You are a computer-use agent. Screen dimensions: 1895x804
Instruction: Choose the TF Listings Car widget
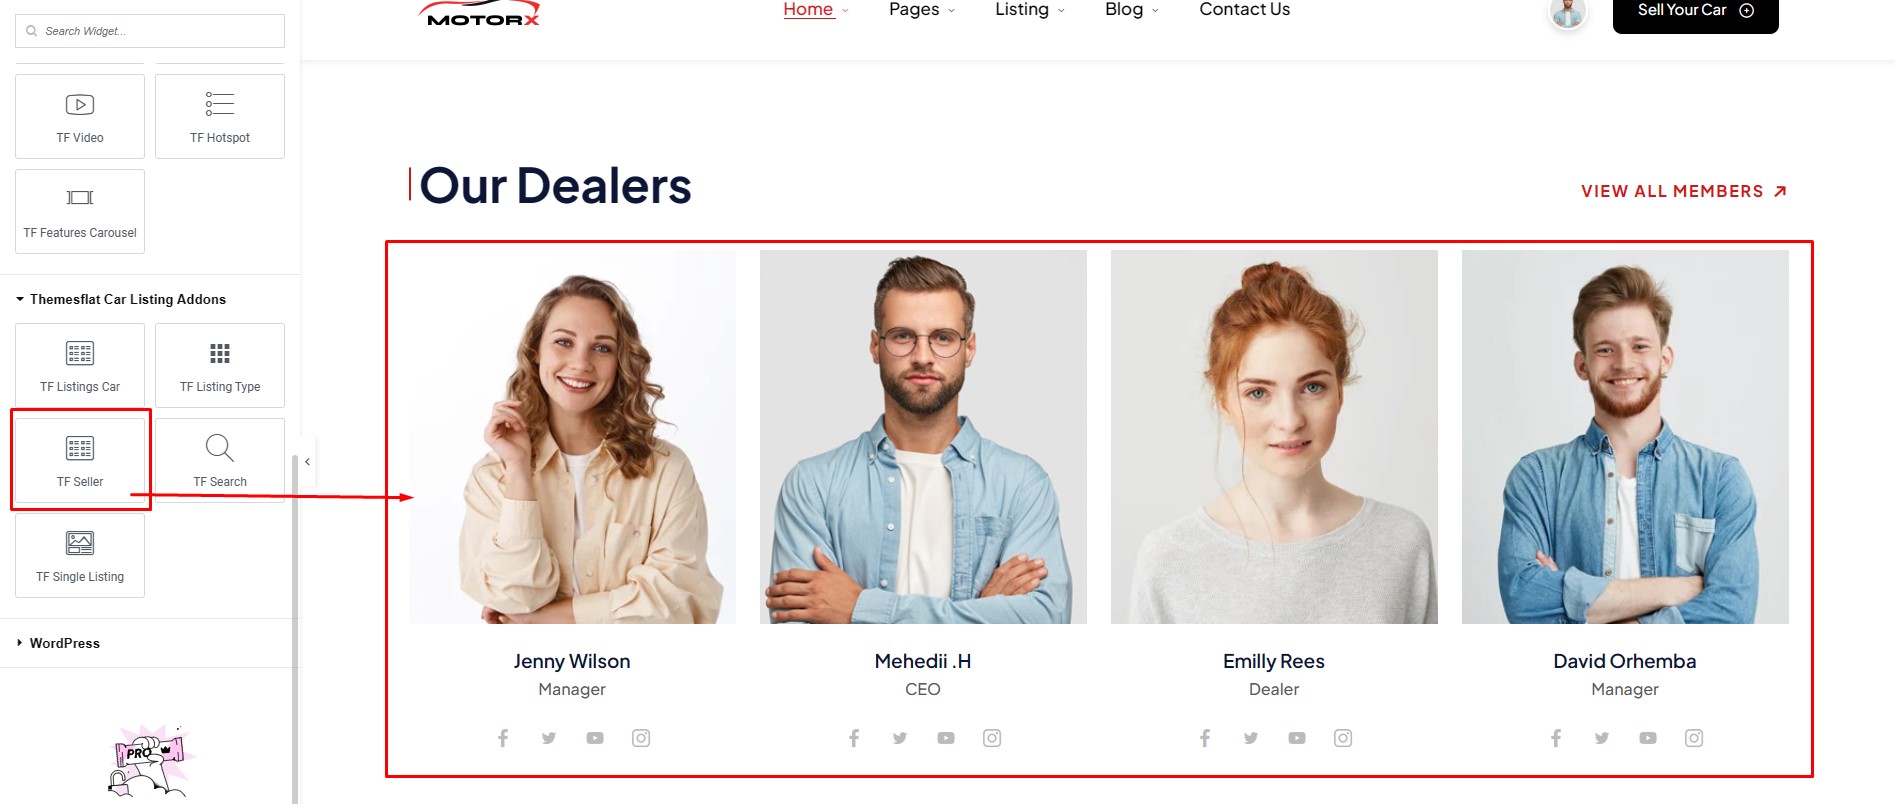point(80,365)
